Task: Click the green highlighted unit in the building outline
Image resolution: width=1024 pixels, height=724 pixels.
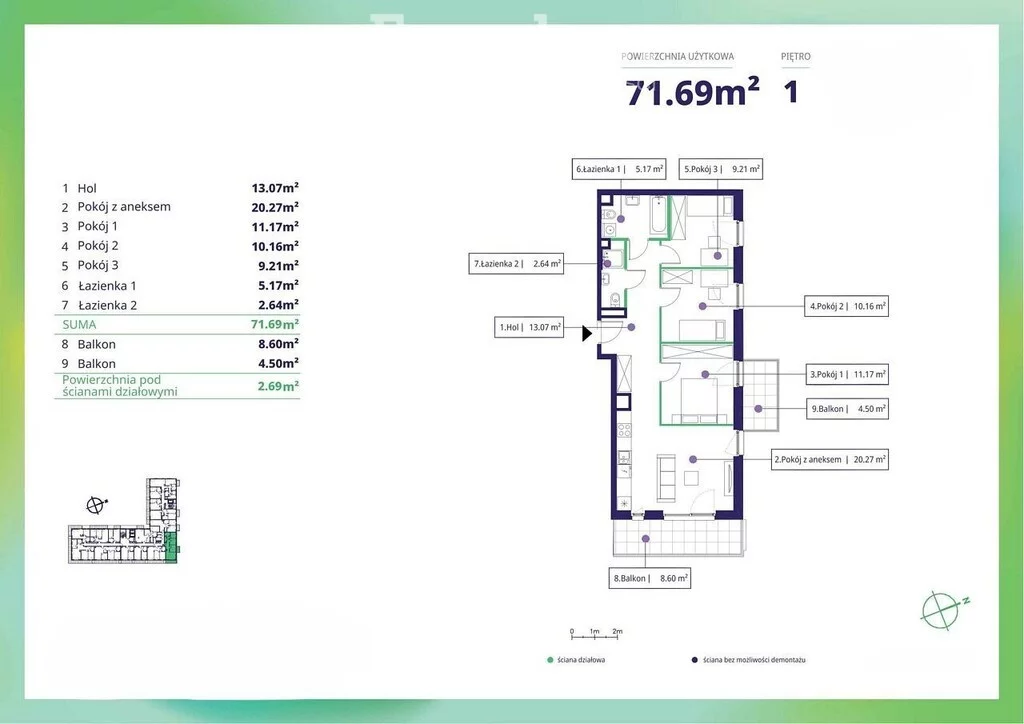Action: (170, 546)
